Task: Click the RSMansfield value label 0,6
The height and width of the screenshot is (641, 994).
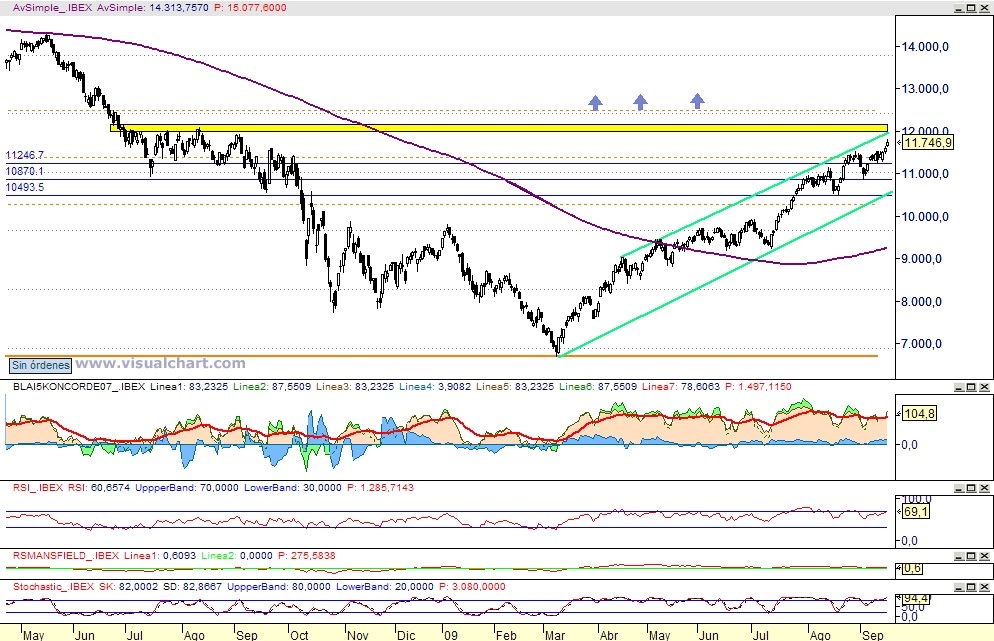Action: point(912,569)
